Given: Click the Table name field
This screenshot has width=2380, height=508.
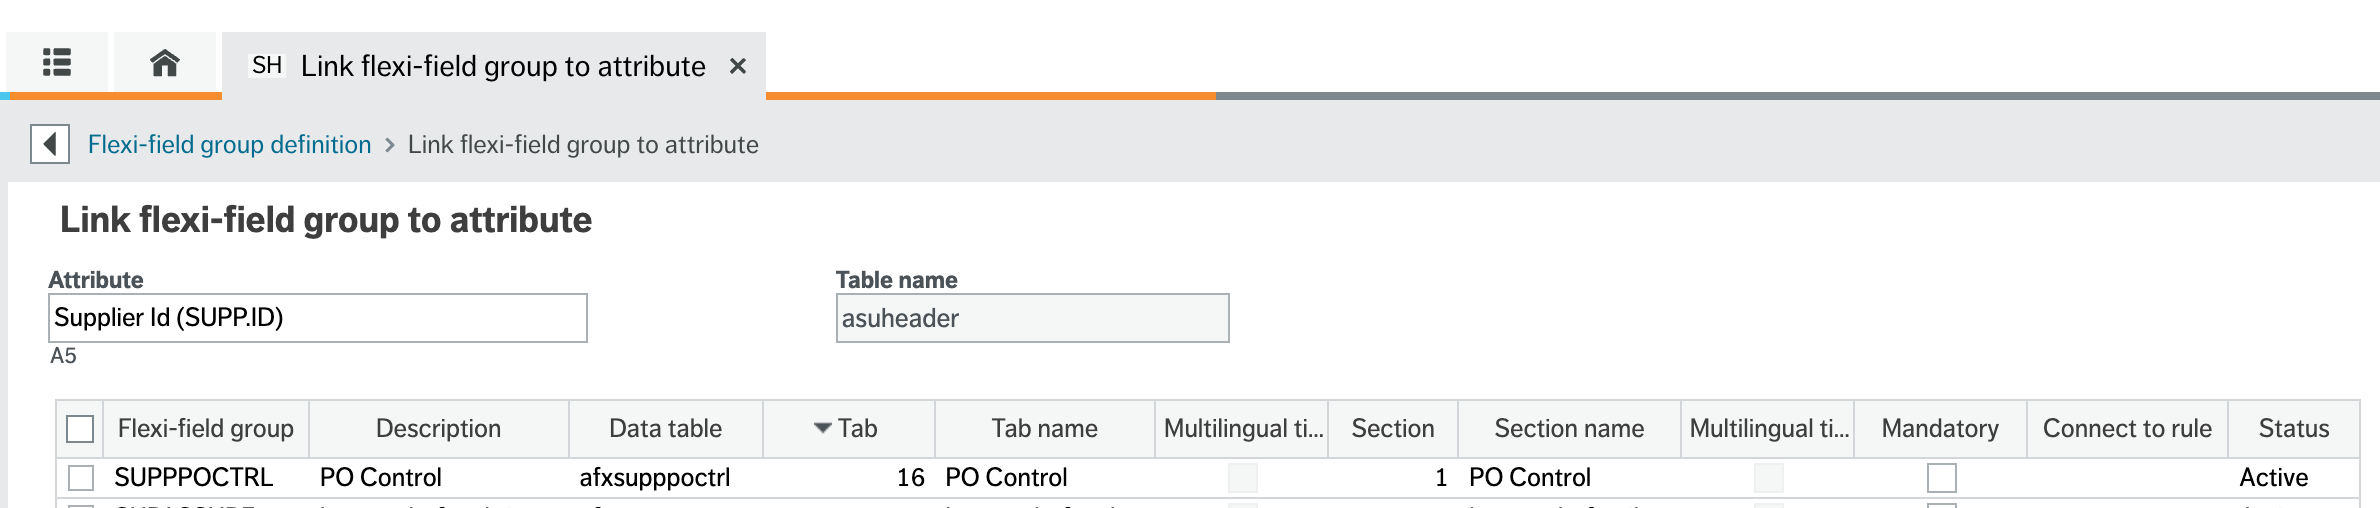Looking at the screenshot, I should tap(1032, 318).
